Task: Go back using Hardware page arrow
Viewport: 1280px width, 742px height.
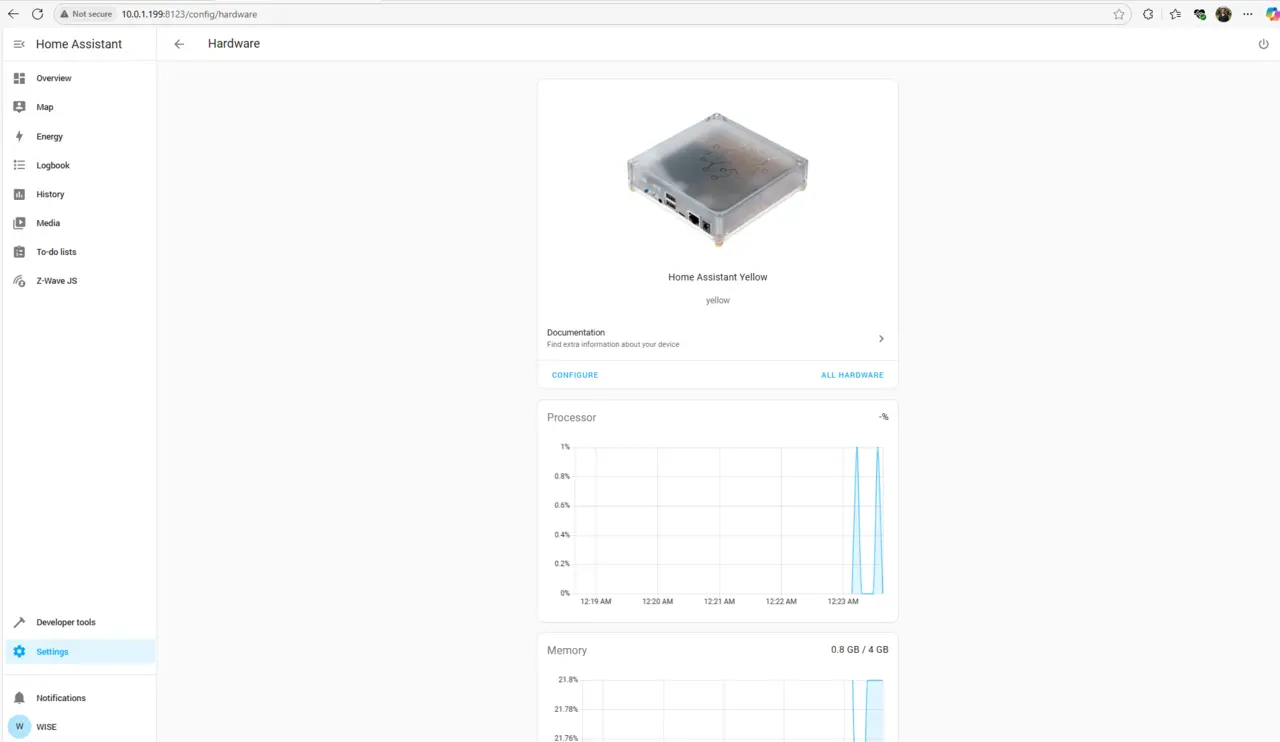Action: [x=179, y=44]
